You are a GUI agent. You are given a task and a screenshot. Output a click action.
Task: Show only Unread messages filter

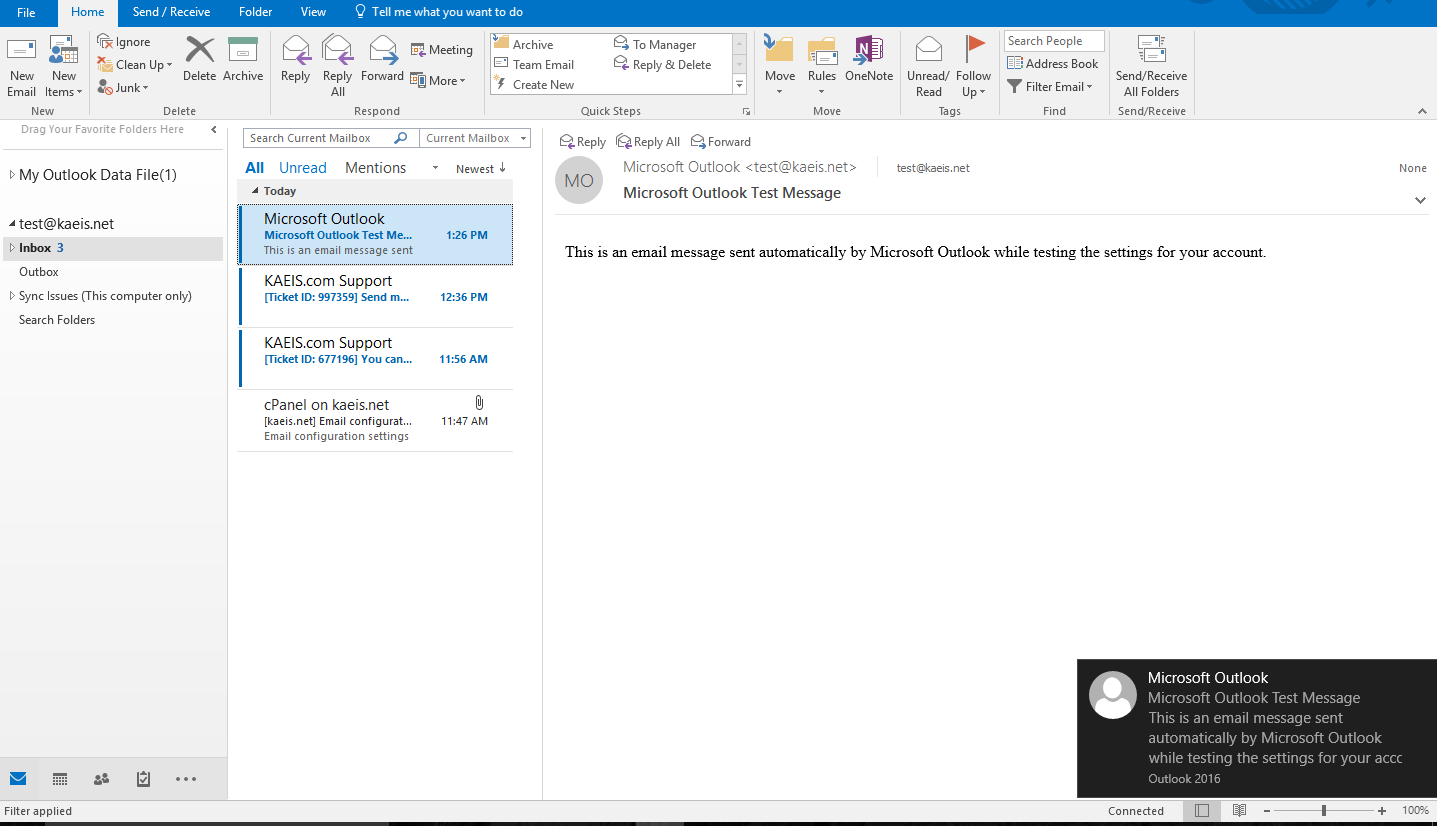coord(302,168)
